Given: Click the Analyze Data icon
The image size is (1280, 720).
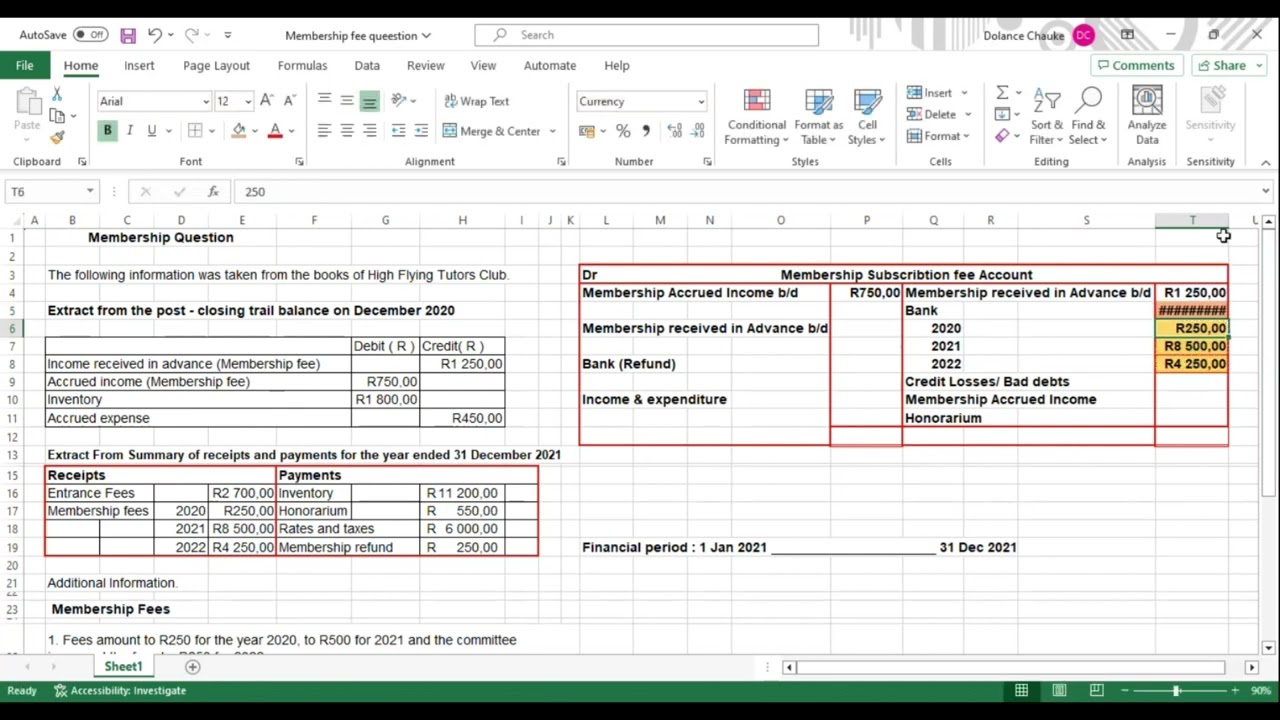Looking at the screenshot, I should coord(1147,118).
